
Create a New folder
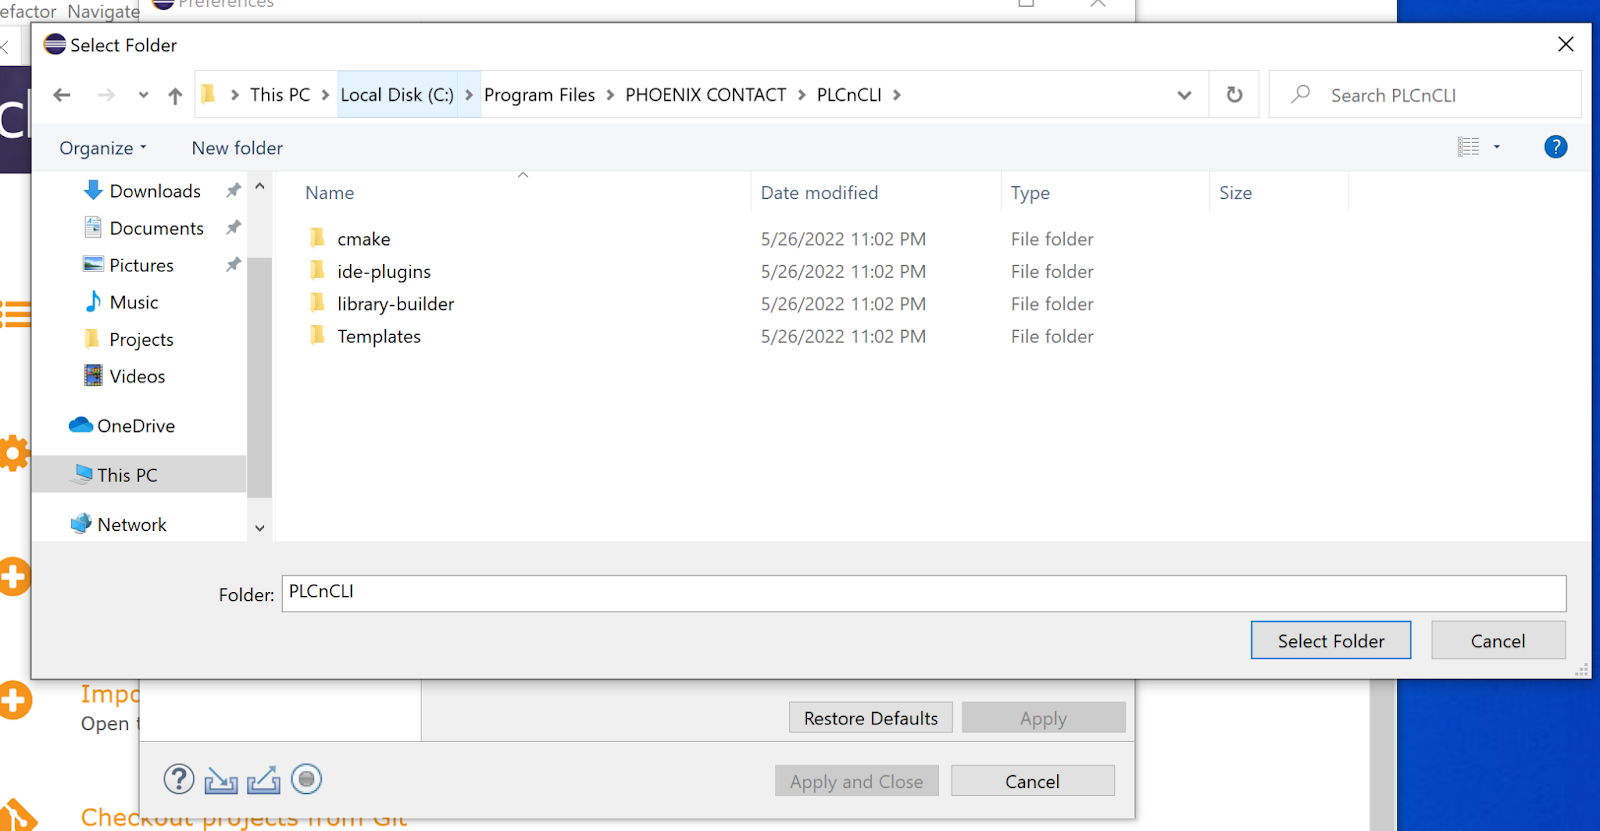(237, 148)
